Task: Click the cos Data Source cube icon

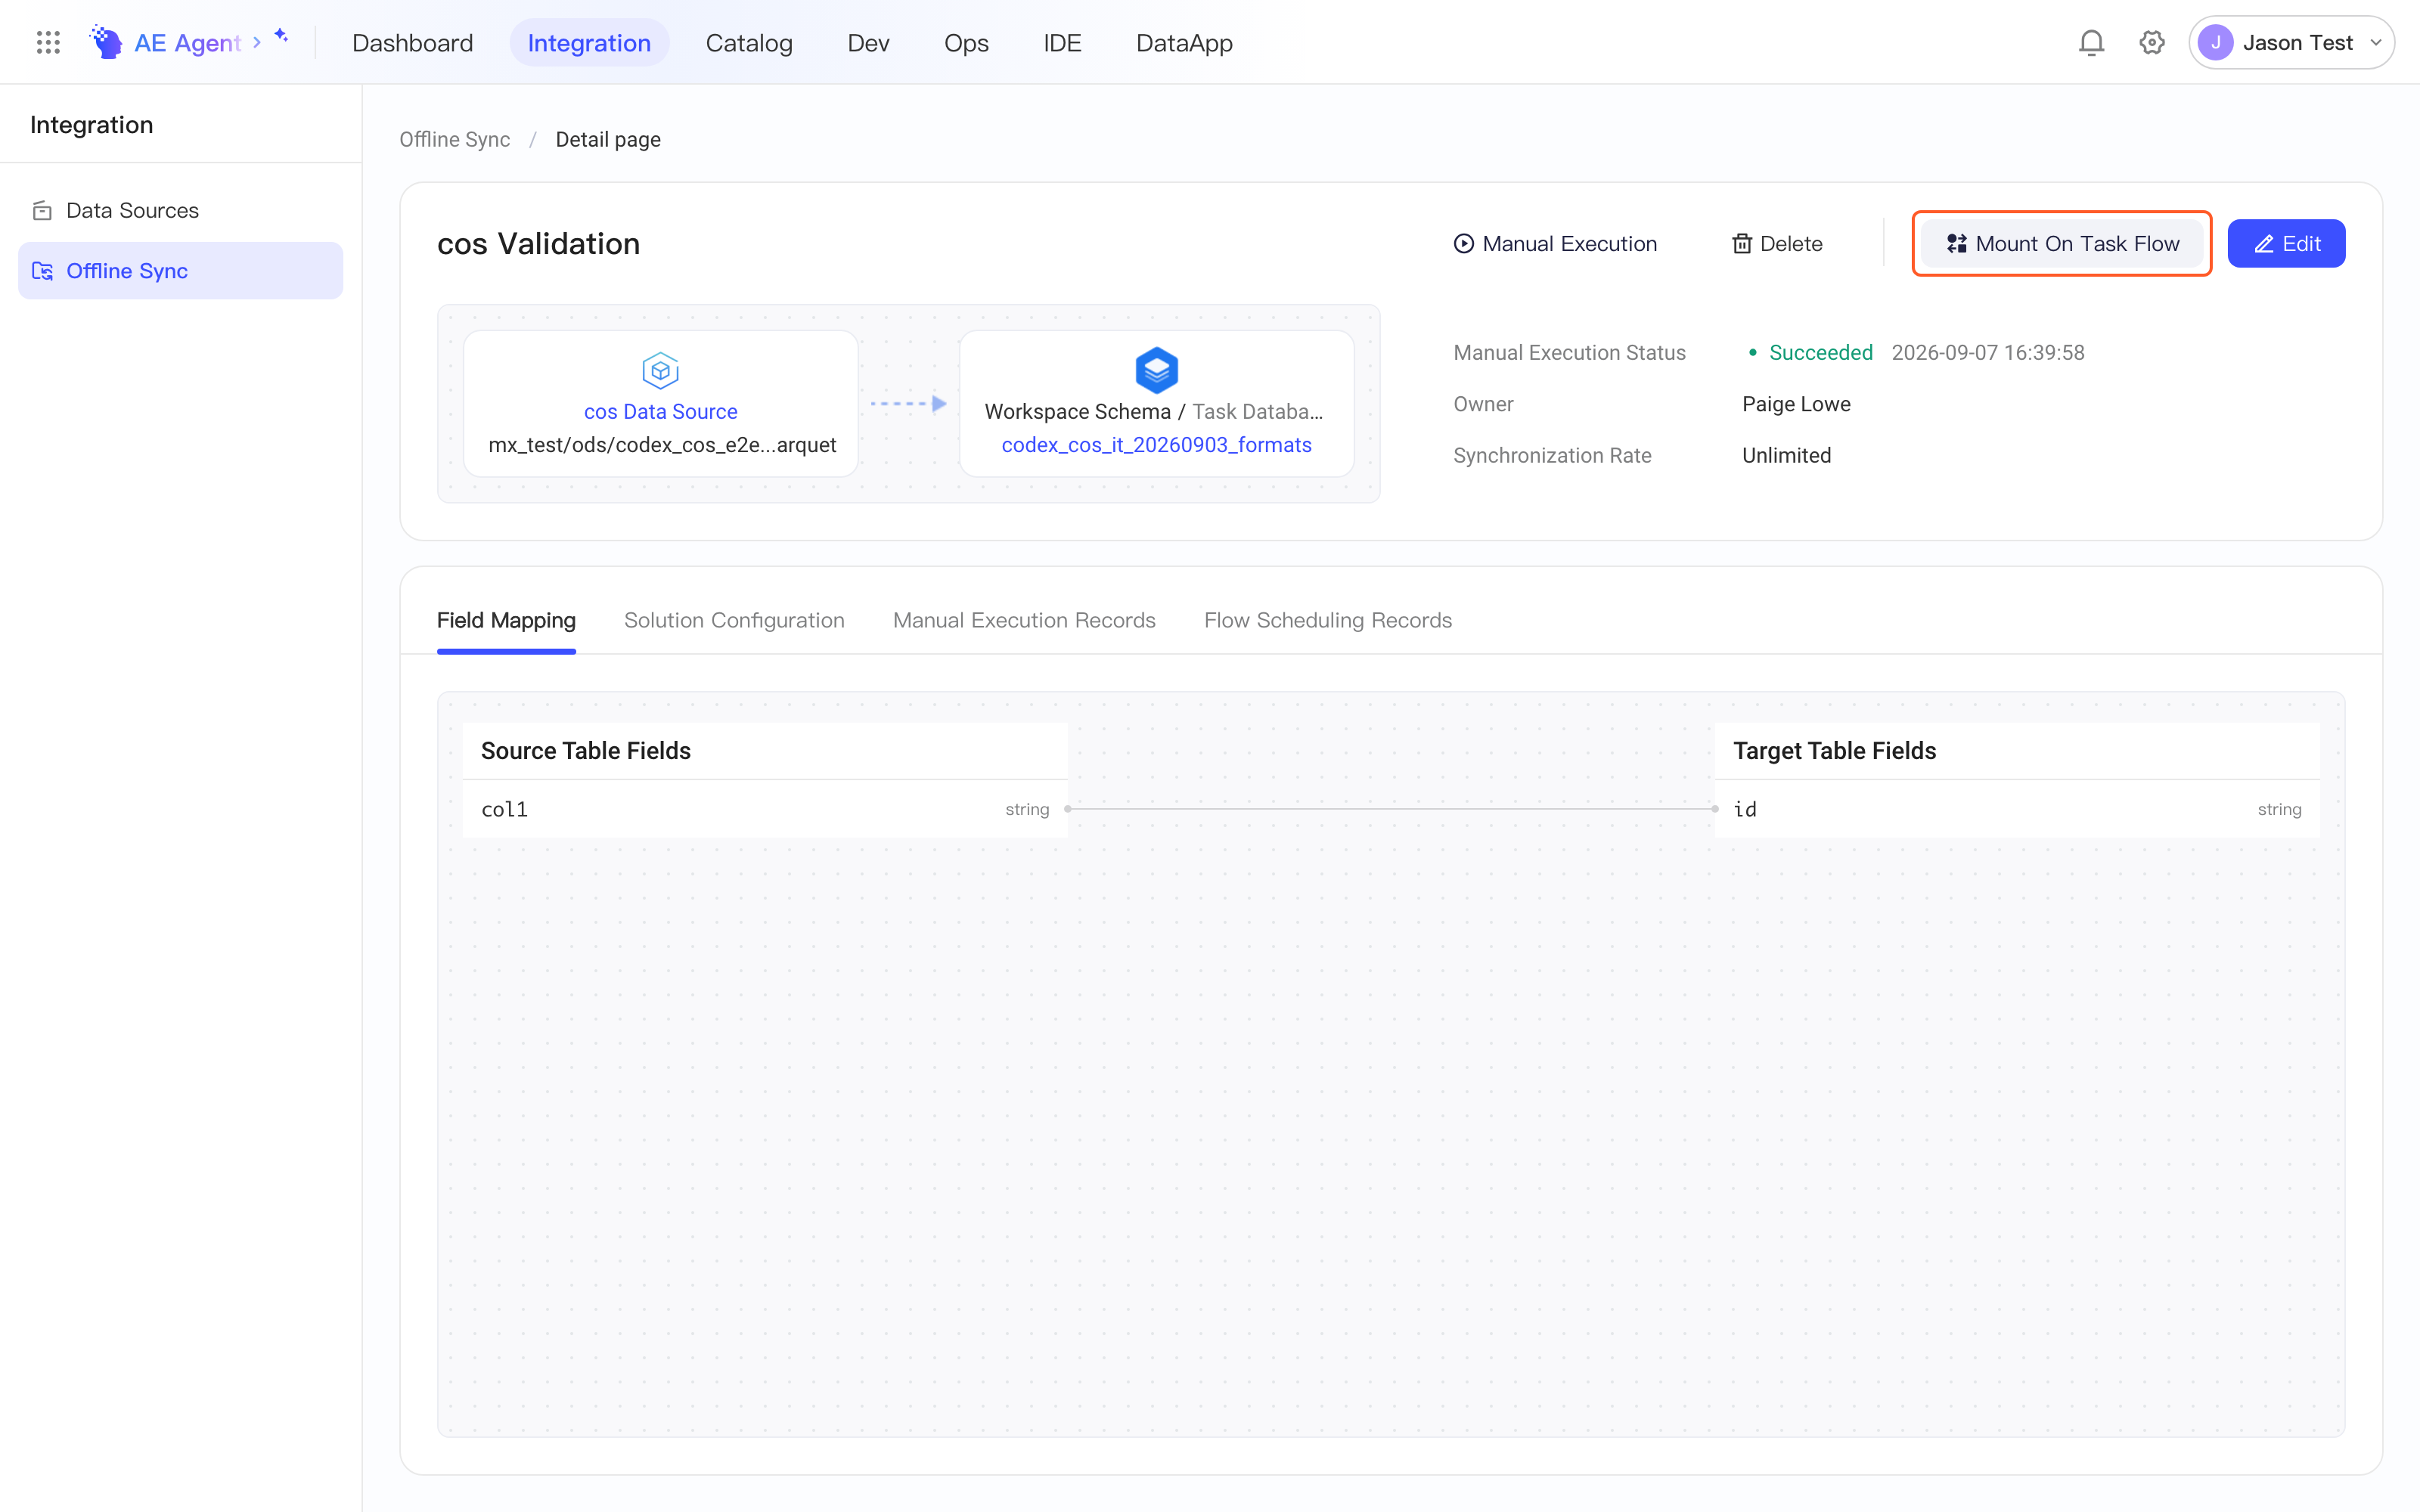Action: (x=660, y=371)
